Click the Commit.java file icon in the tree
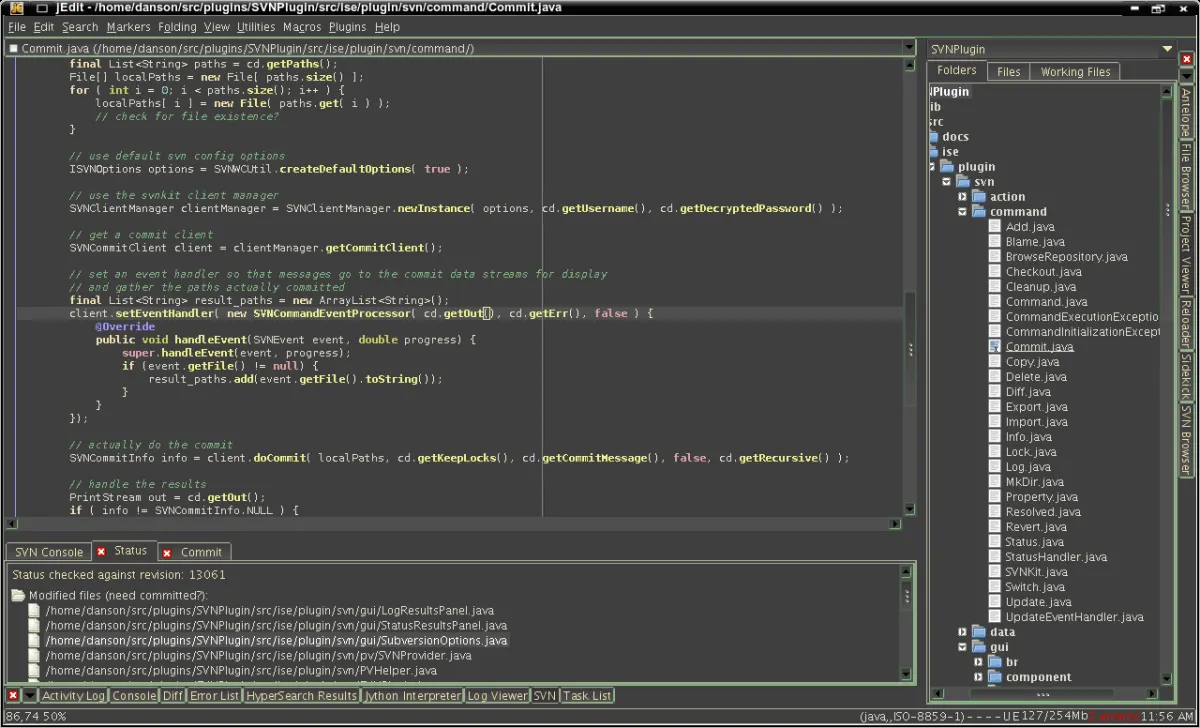This screenshot has height=728, width=1200. tap(995, 347)
